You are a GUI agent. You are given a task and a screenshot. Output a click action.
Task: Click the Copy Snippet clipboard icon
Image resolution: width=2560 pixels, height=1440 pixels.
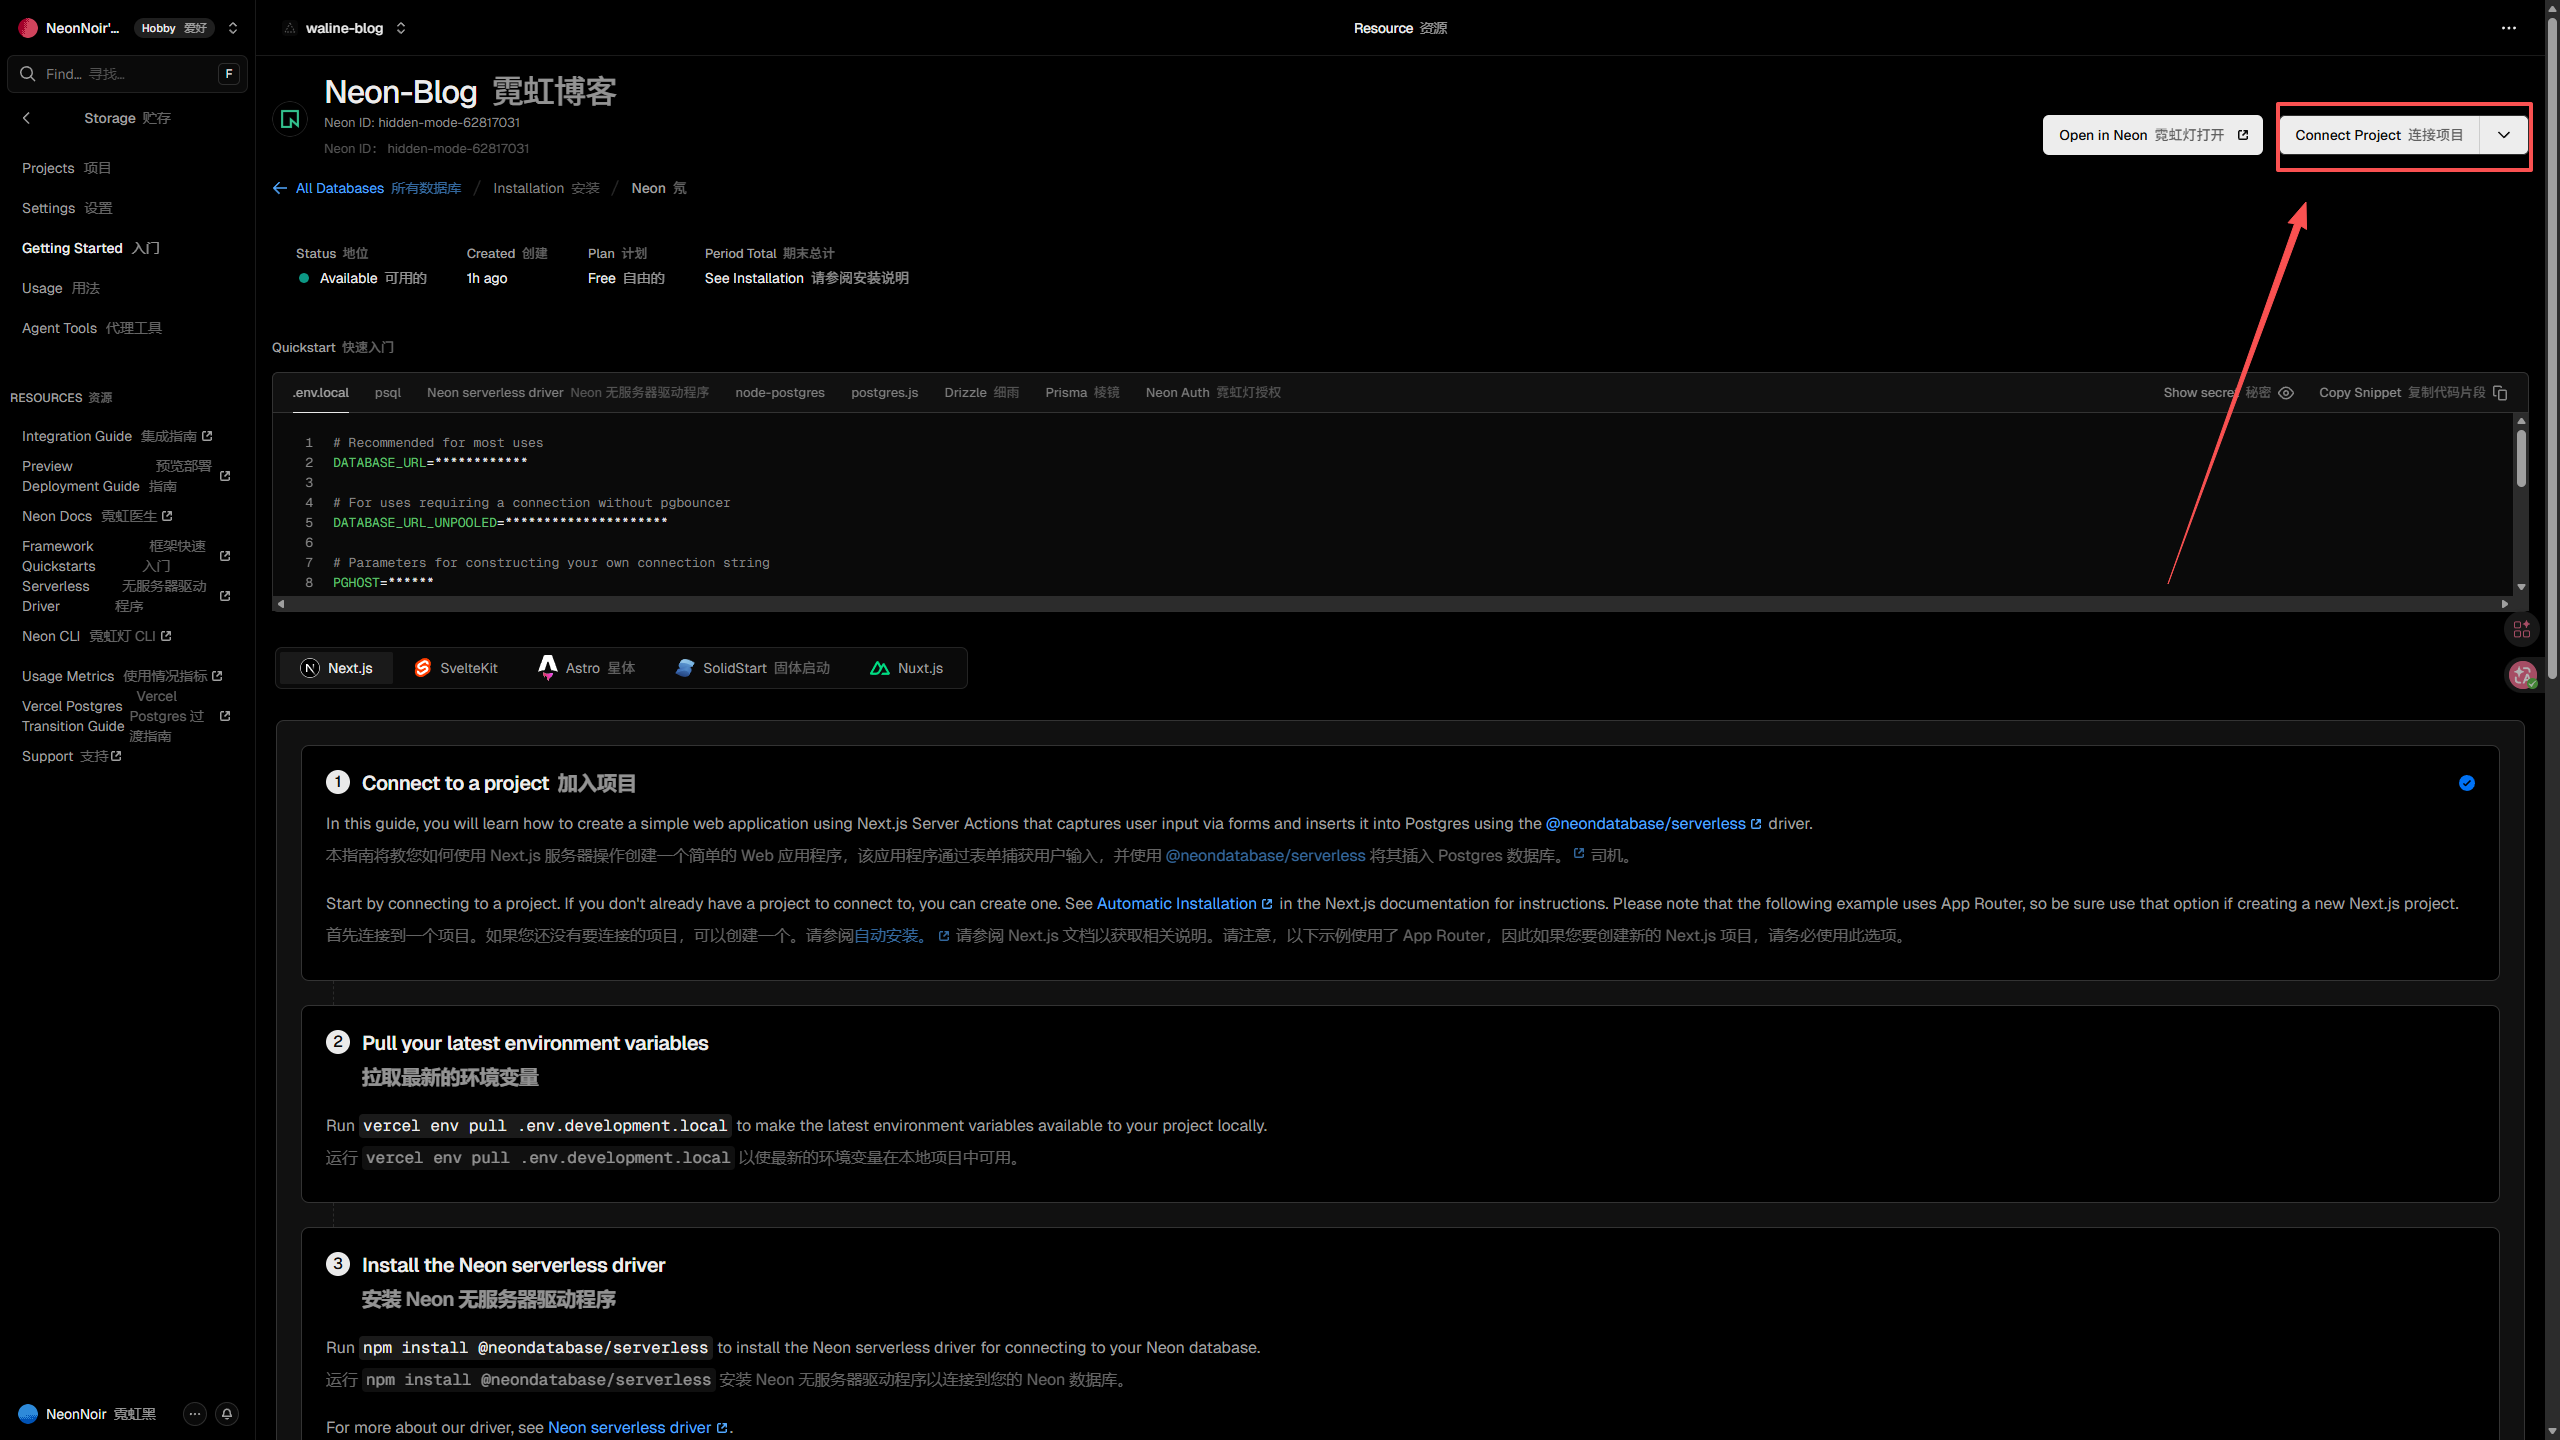point(2500,393)
